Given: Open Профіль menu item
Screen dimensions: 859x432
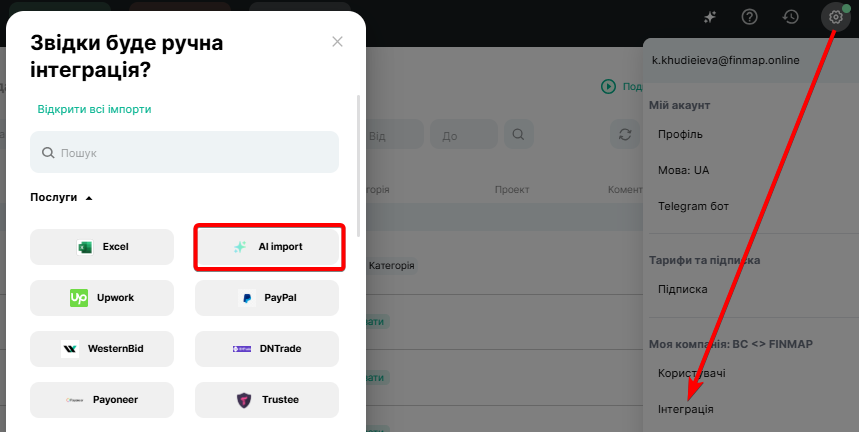Looking at the screenshot, I should click(680, 134).
